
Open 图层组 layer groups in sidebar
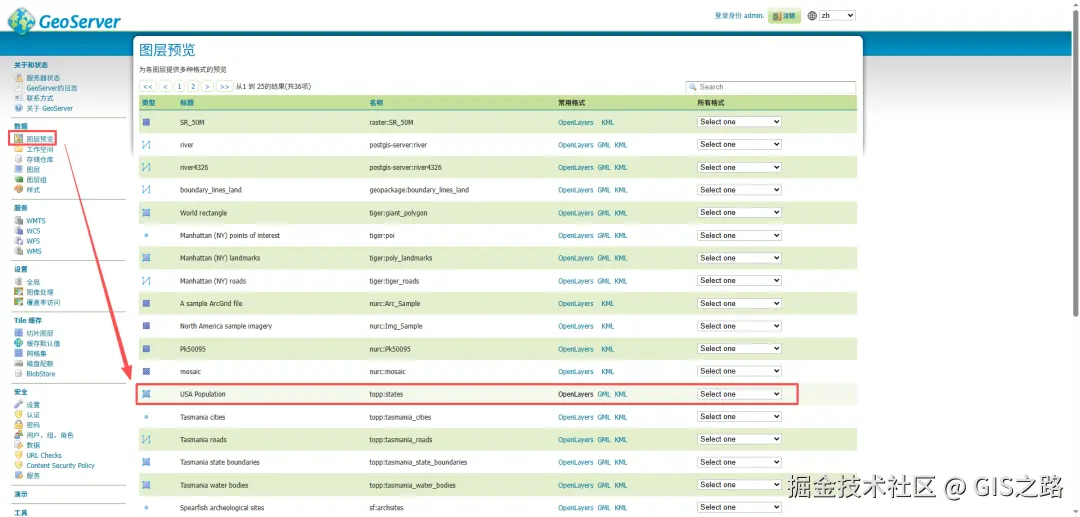(x=36, y=180)
